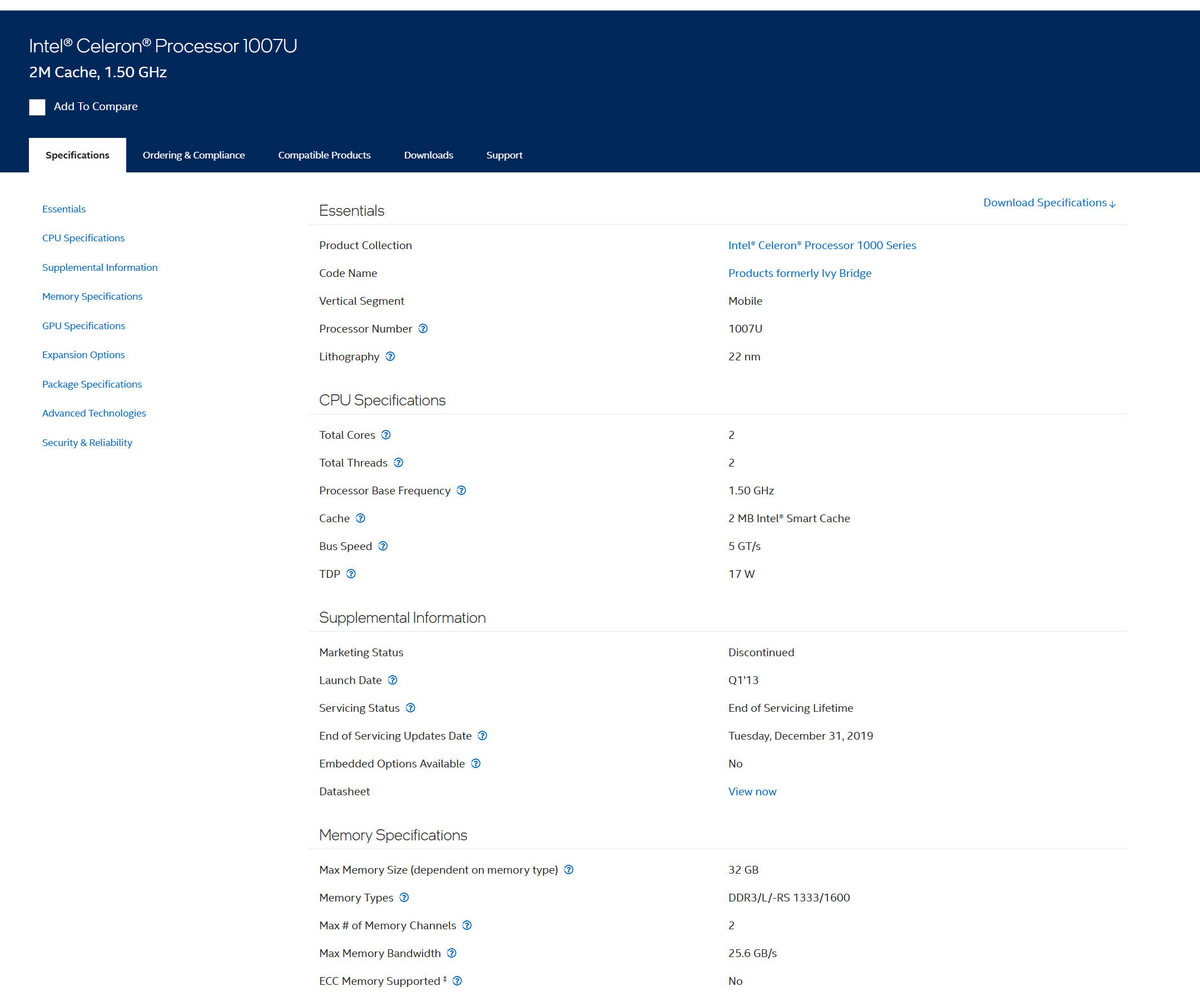Switch to the Downloads tab
This screenshot has height=1006, width=1200.
[428, 155]
